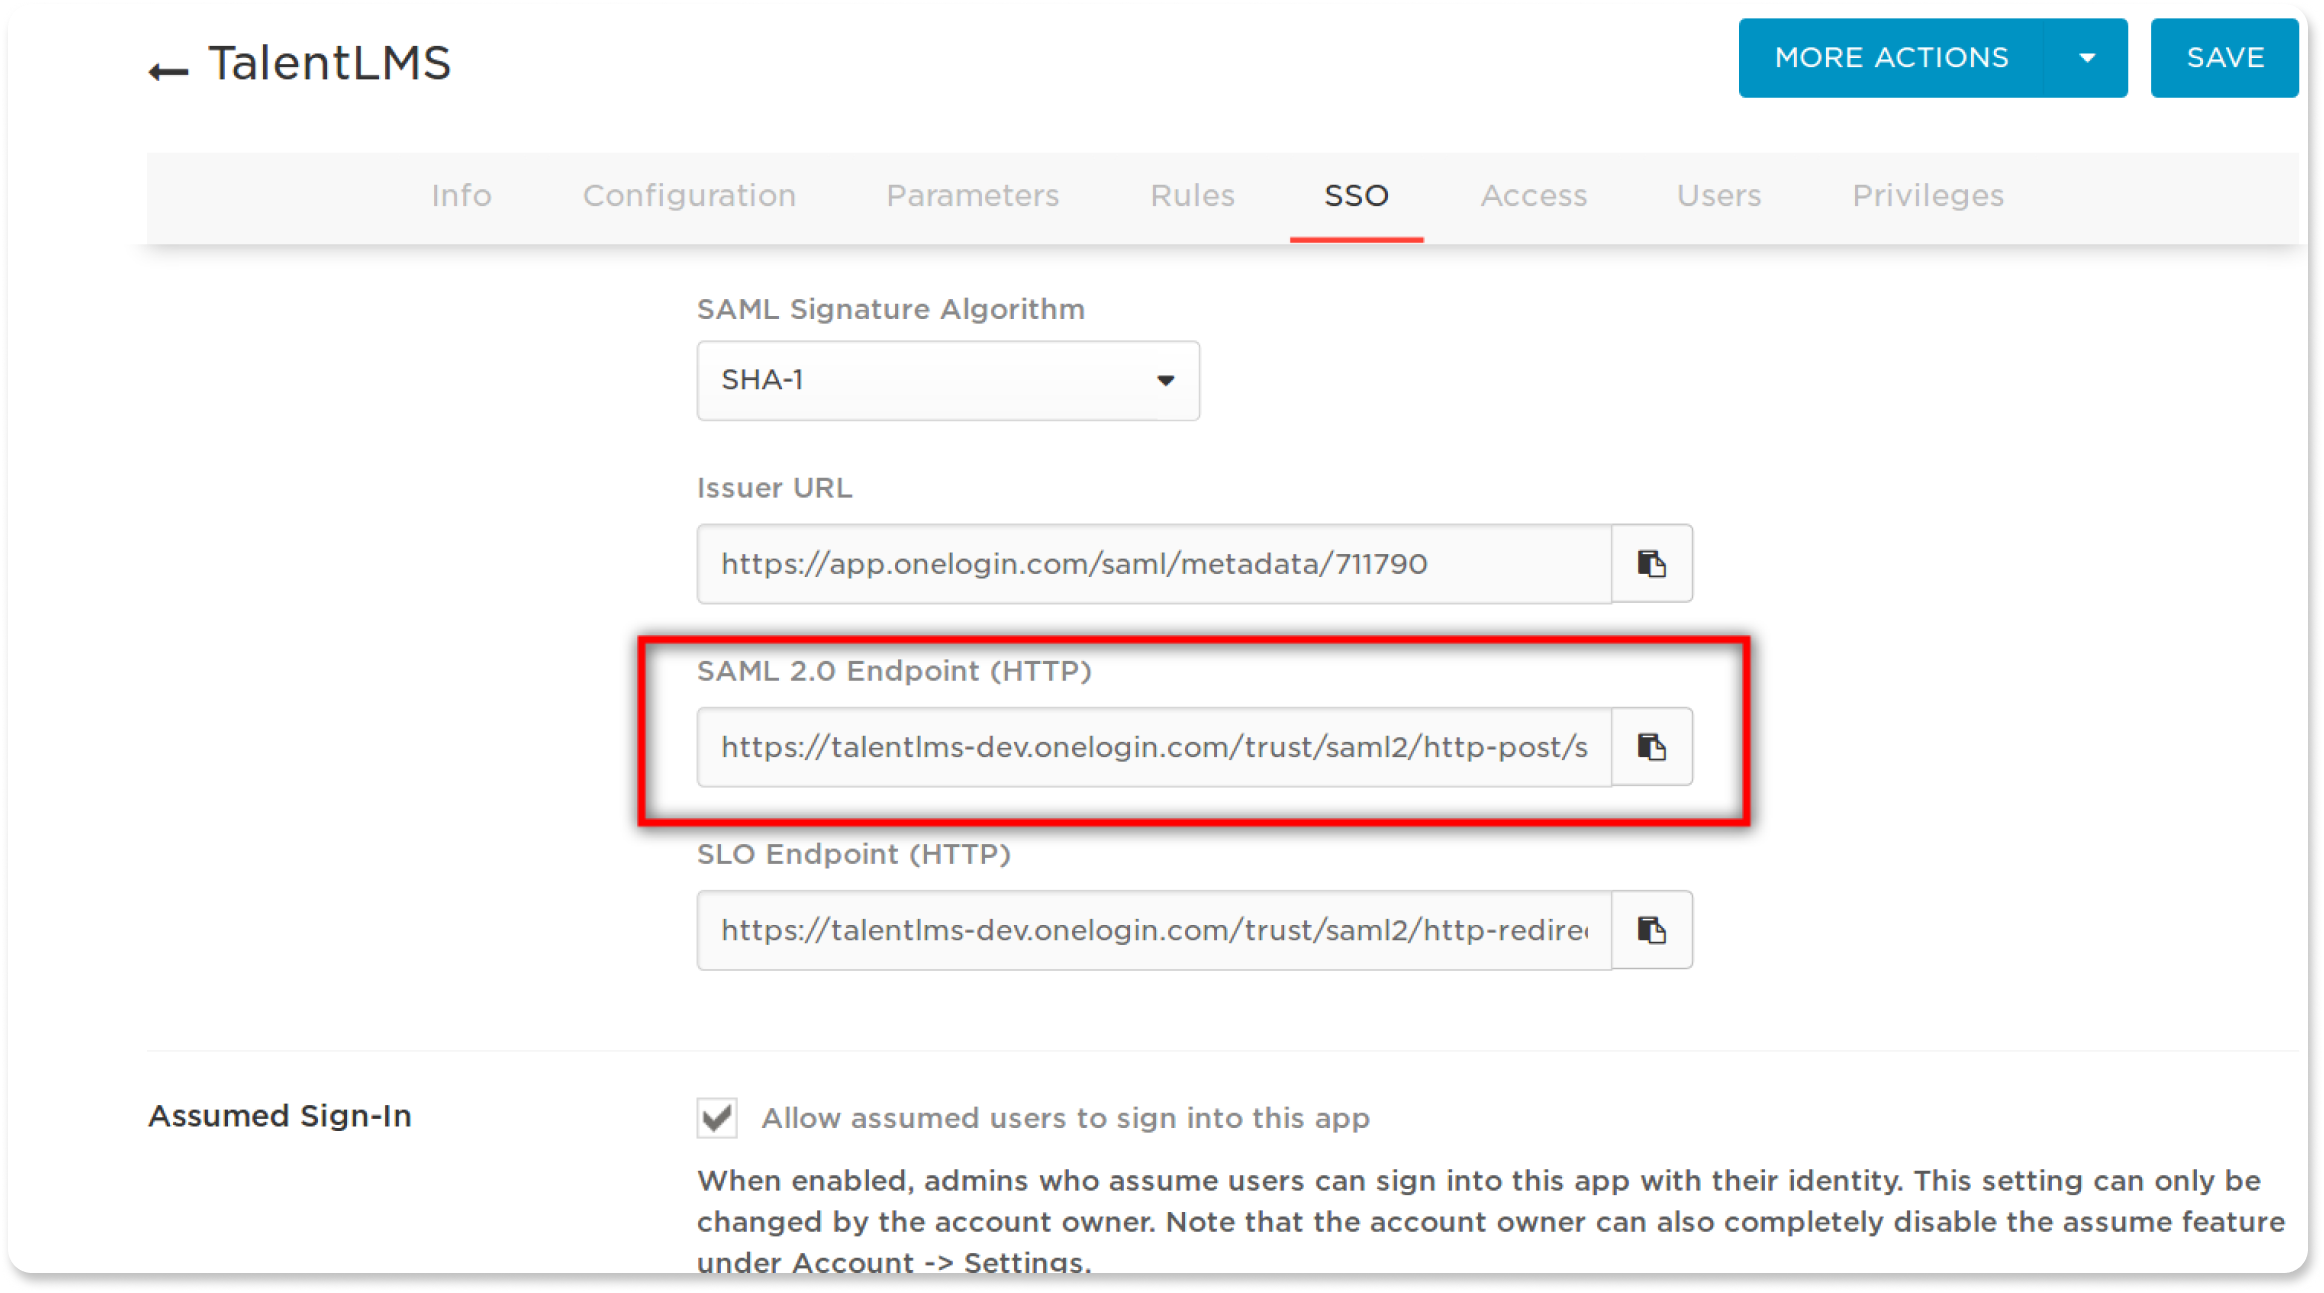Toggle Allow assumed users checkbox
Viewport: 2324px width, 1293px height.
click(717, 1117)
